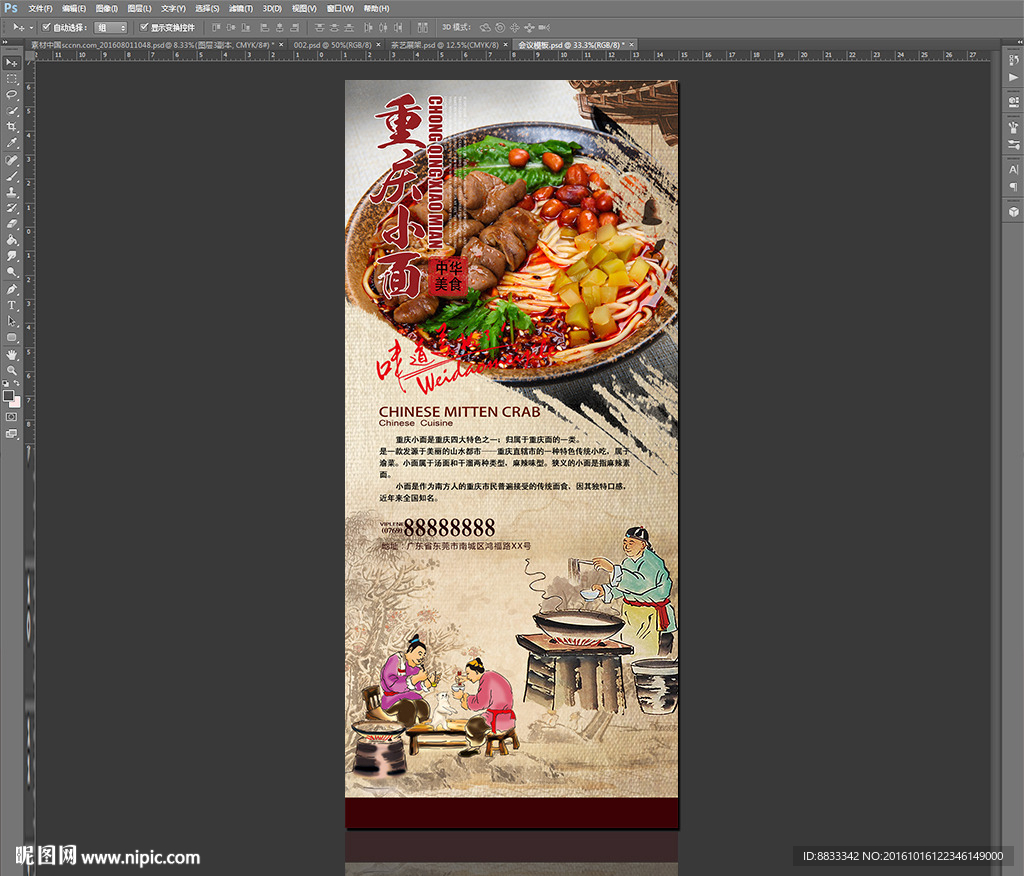Open the Paragraph panel icon
The image size is (1024, 876).
click(1014, 187)
